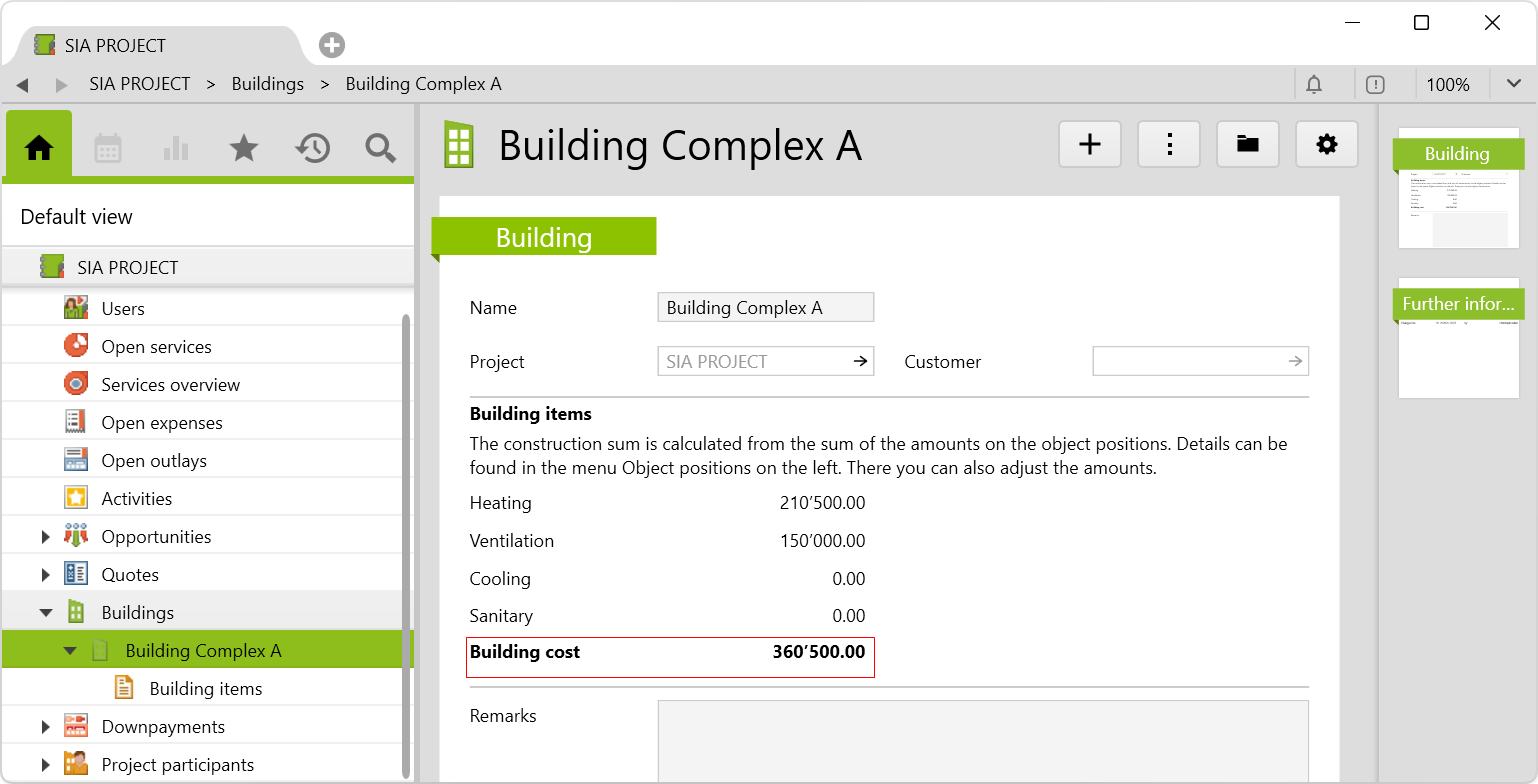Screen dimensions: 1538x784
Task: Click the folder icon button
Action: point(1247,145)
